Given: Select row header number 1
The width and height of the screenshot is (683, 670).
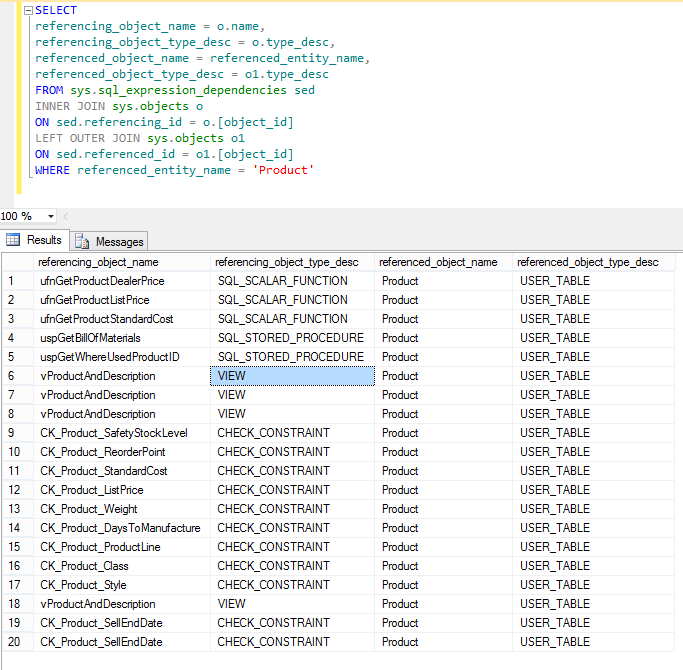Looking at the screenshot, I should coord(17,281).
